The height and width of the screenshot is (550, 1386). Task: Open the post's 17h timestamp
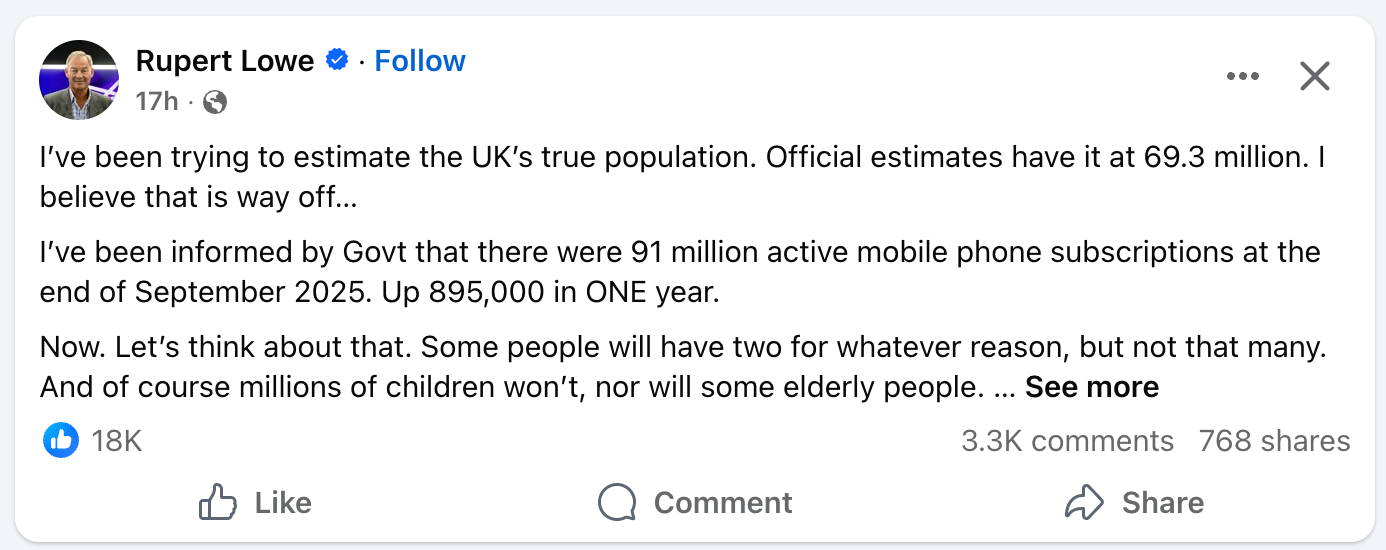pos(156,101)
